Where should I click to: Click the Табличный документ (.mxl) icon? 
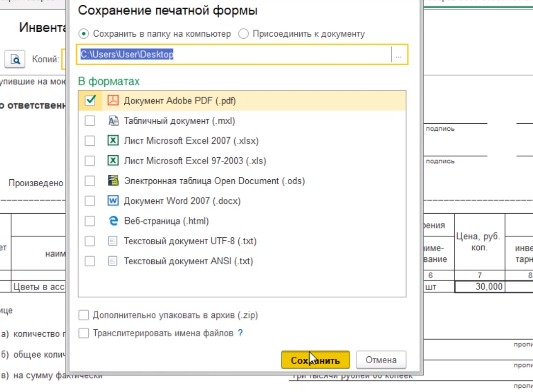[113, 120]
